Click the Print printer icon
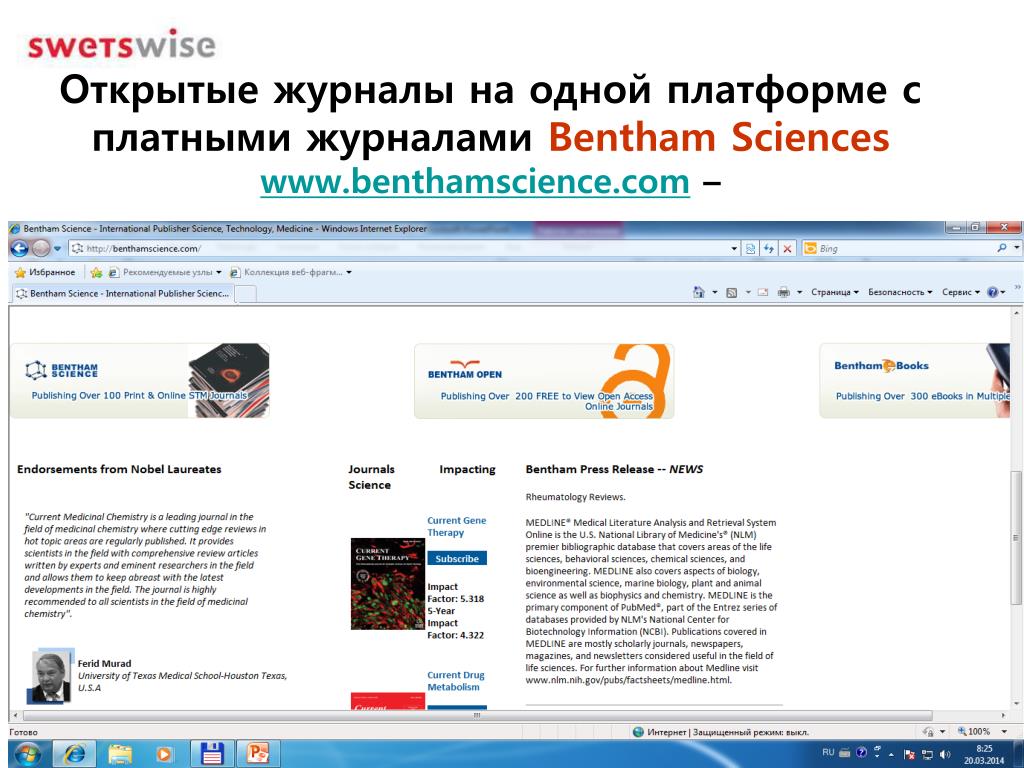The image size is (1024, 768). pos(784,293)
